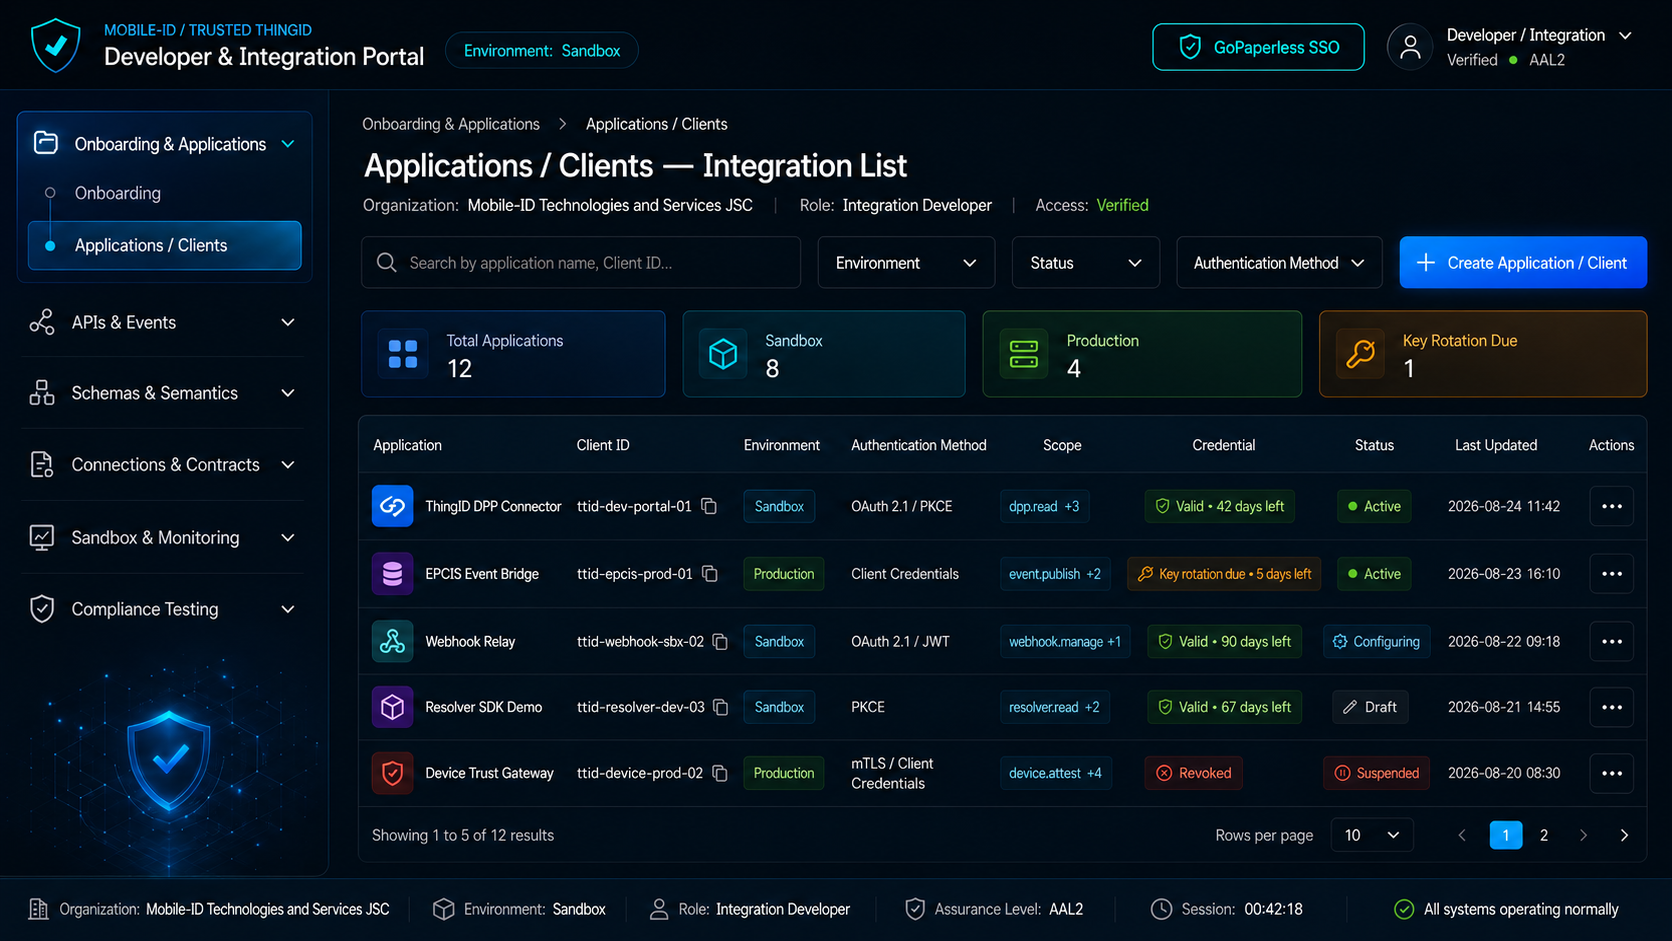Click the Resolver SDK Demo cube icon
Screen dimensions: 1672x941
tap(392, 707)
